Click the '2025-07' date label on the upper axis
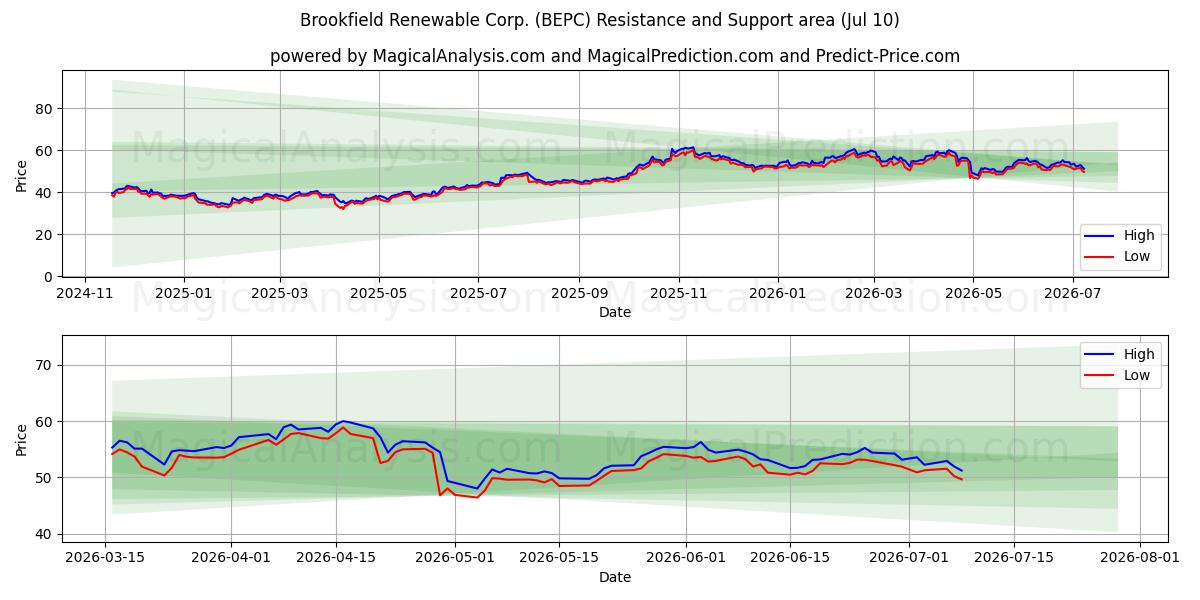 coord(478,295)
